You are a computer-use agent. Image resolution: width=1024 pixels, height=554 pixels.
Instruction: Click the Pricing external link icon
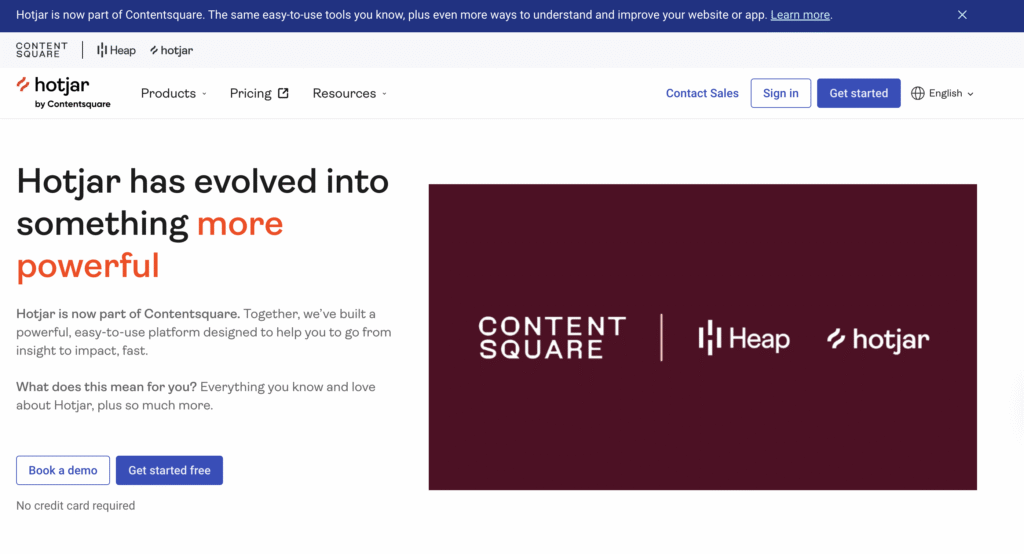click(283, 93)
